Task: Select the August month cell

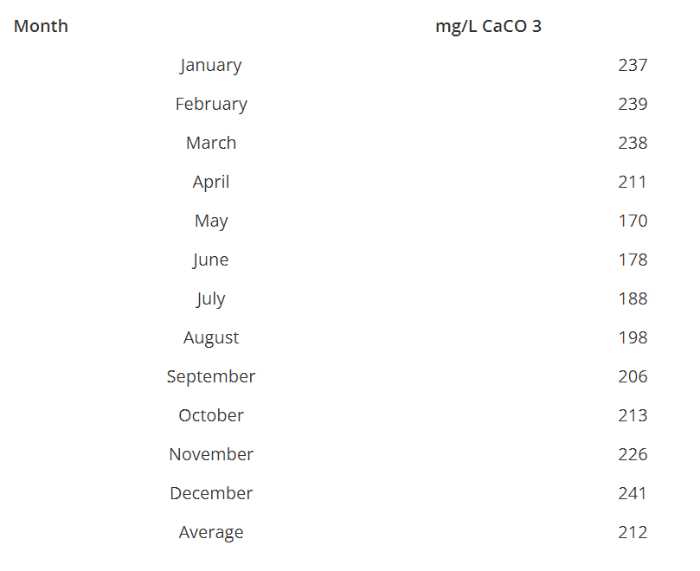Action: tap(211, 338)
